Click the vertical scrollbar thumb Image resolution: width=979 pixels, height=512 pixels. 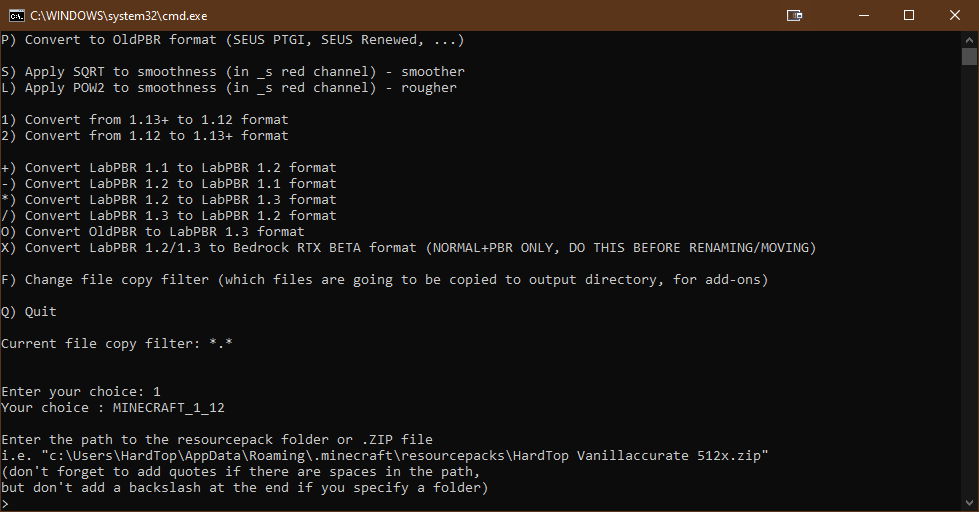click(969, 56)
